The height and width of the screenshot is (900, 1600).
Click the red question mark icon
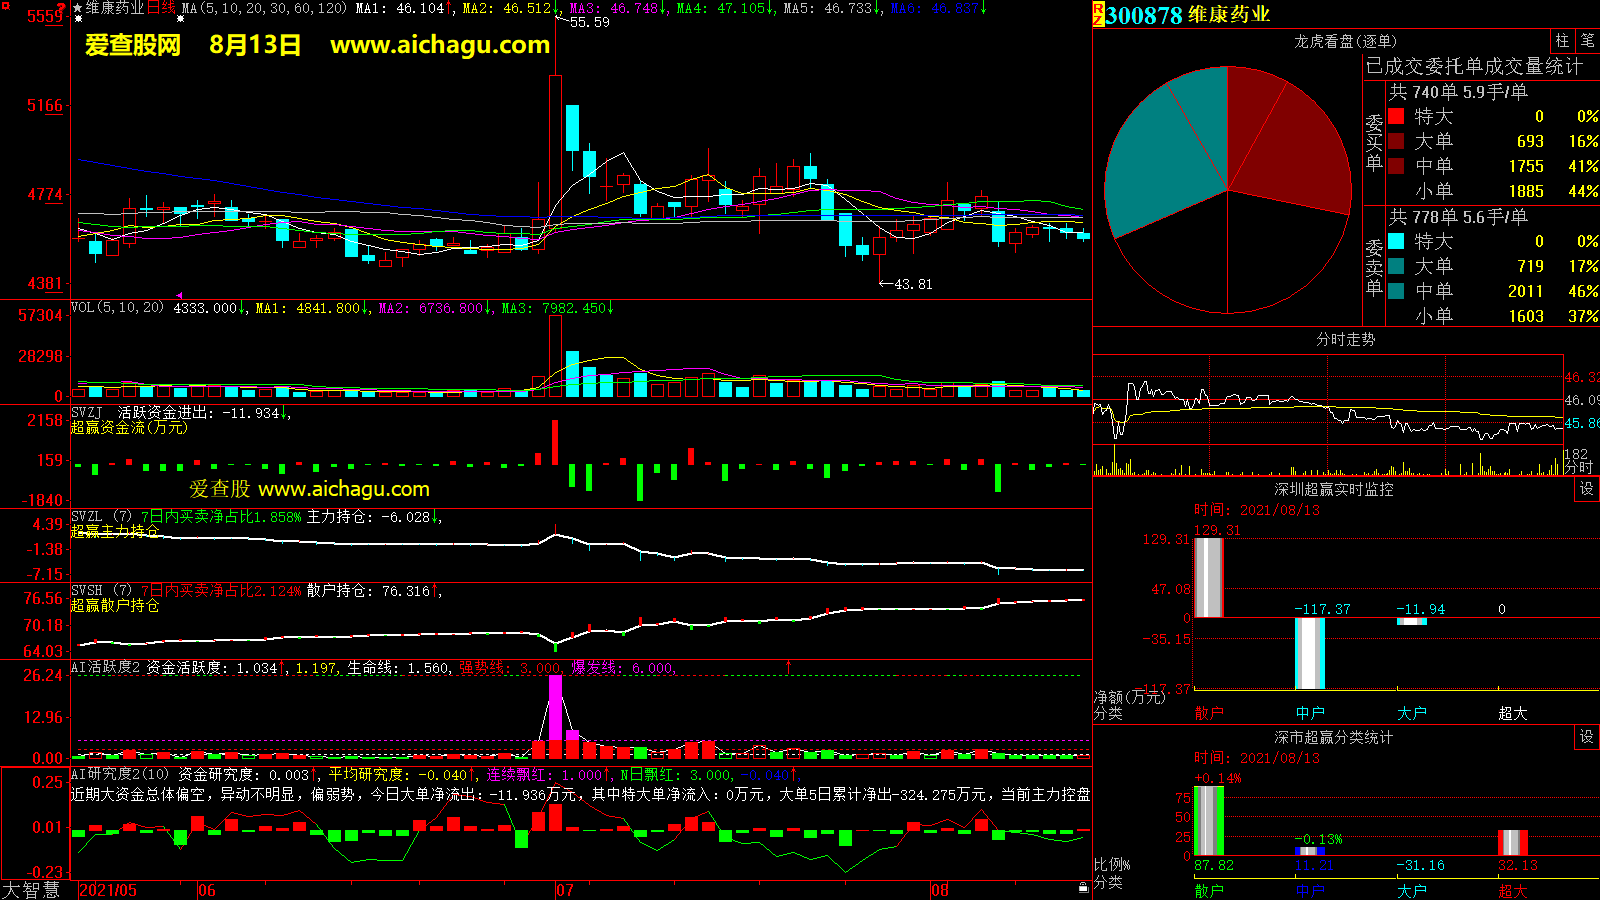(x=62, y=8)
